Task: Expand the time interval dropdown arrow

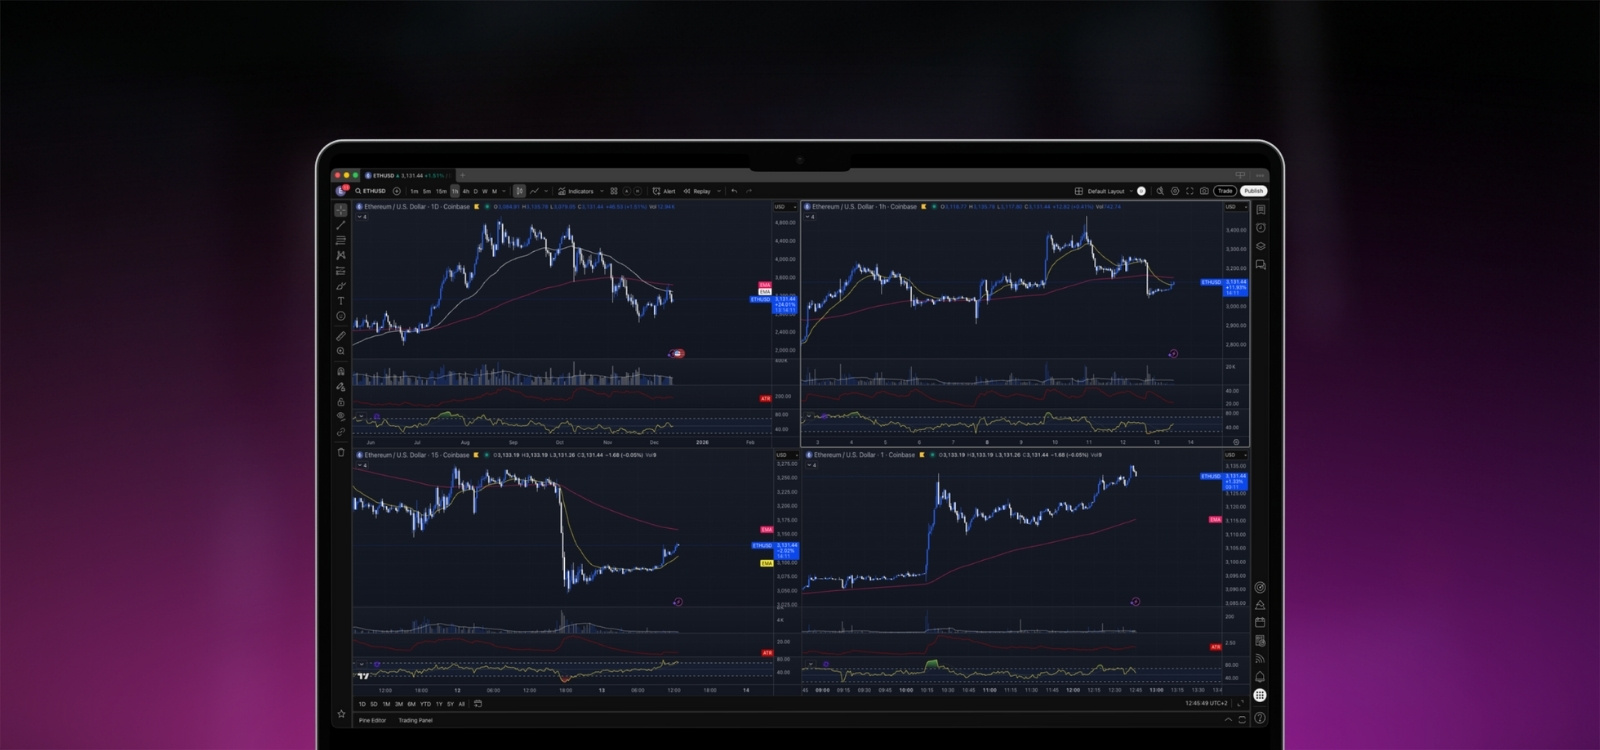Action: click(504, 191)
